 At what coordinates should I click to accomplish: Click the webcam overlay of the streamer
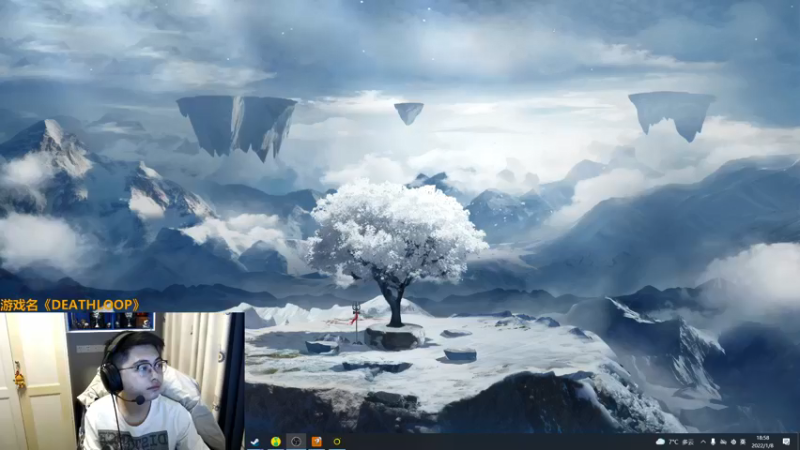[x=122, y=381]
